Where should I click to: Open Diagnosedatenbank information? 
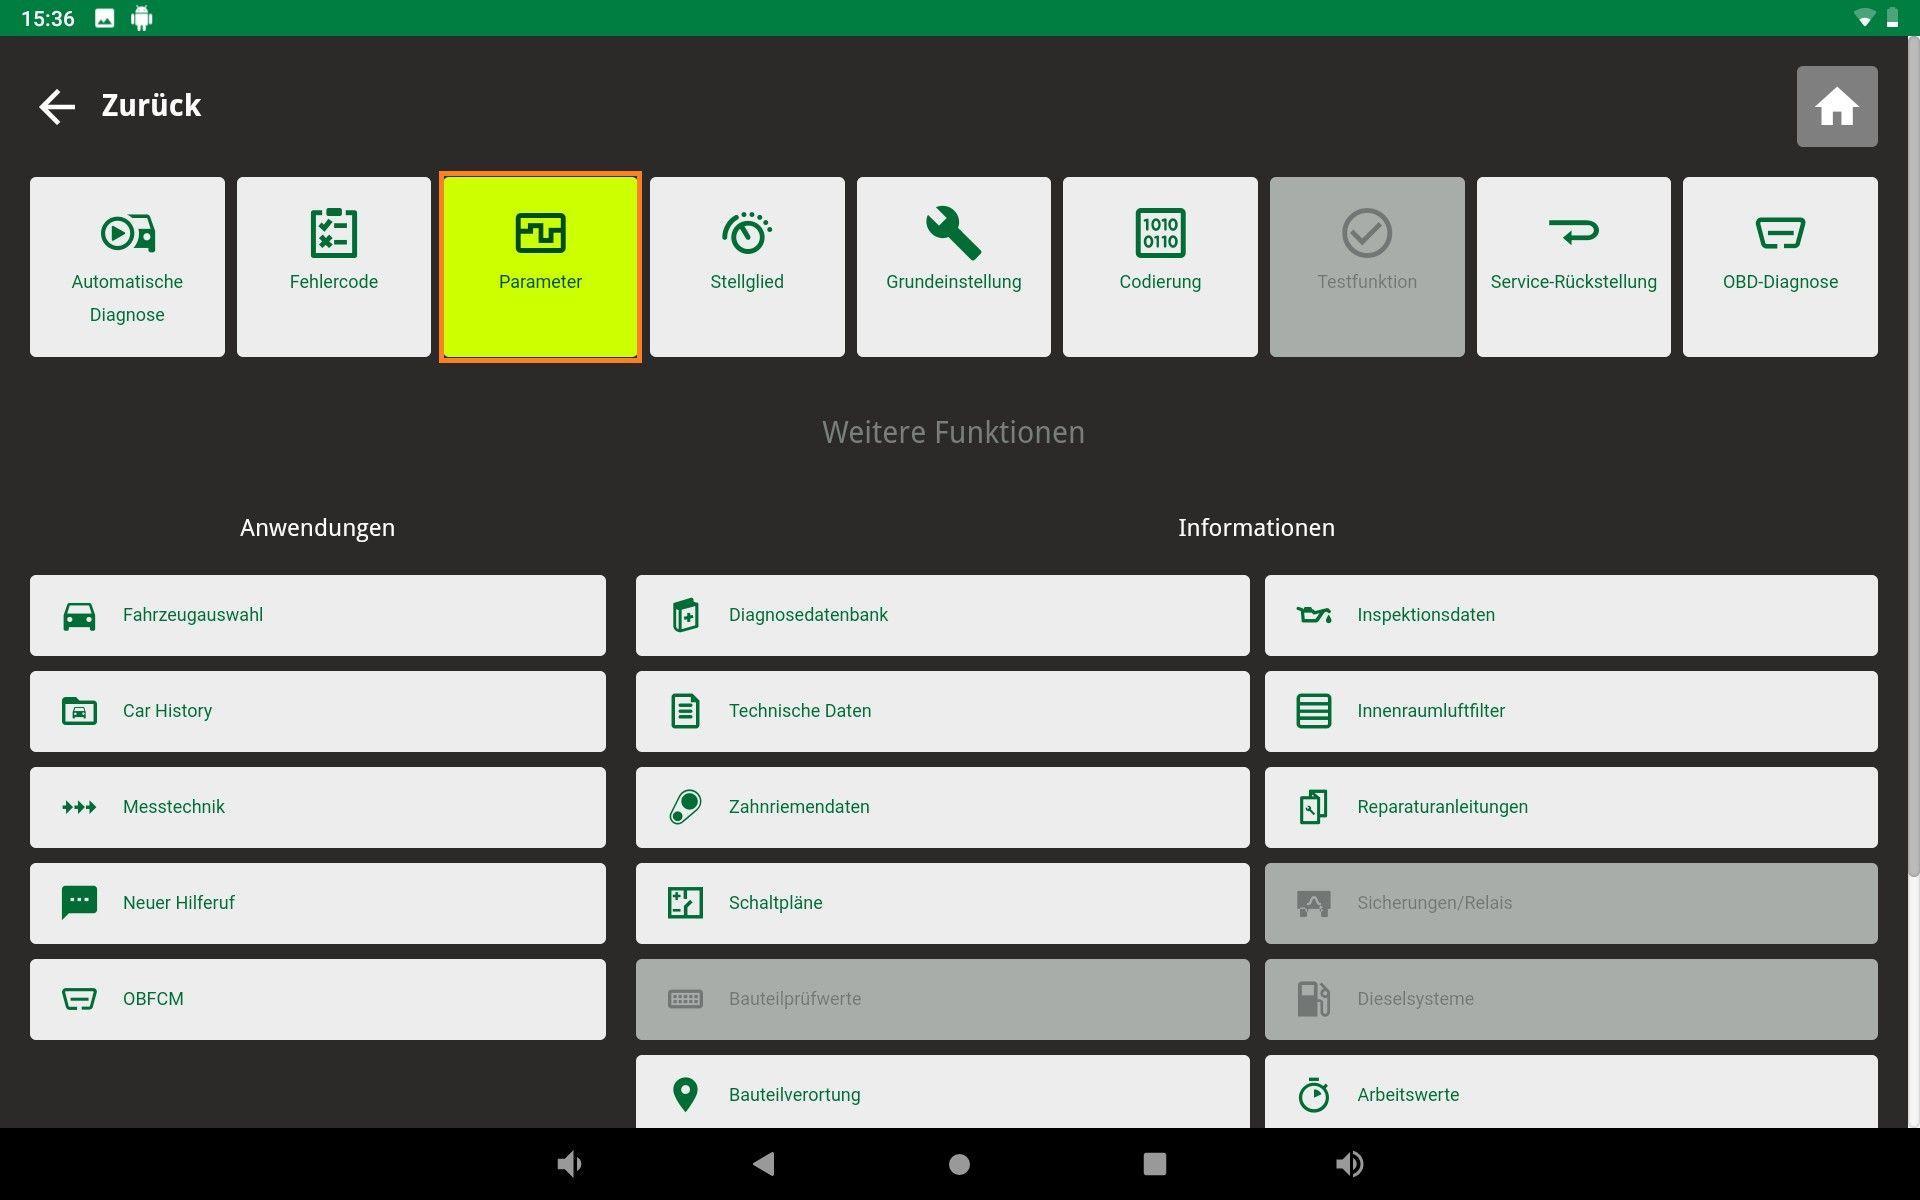click(943, 615)
